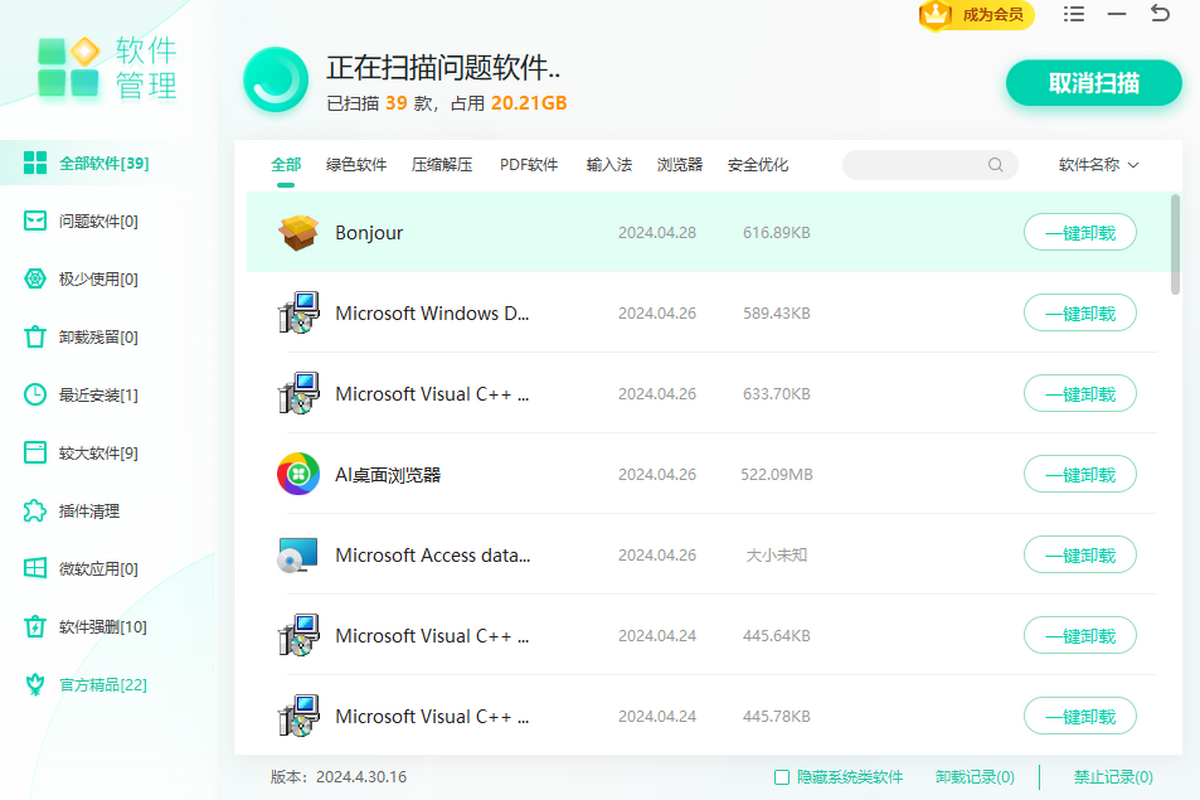The width and height of the screenshot is (1200, 800).
Task: Click the AI桌面浏览器 app icon
Action: click(298, 474)
